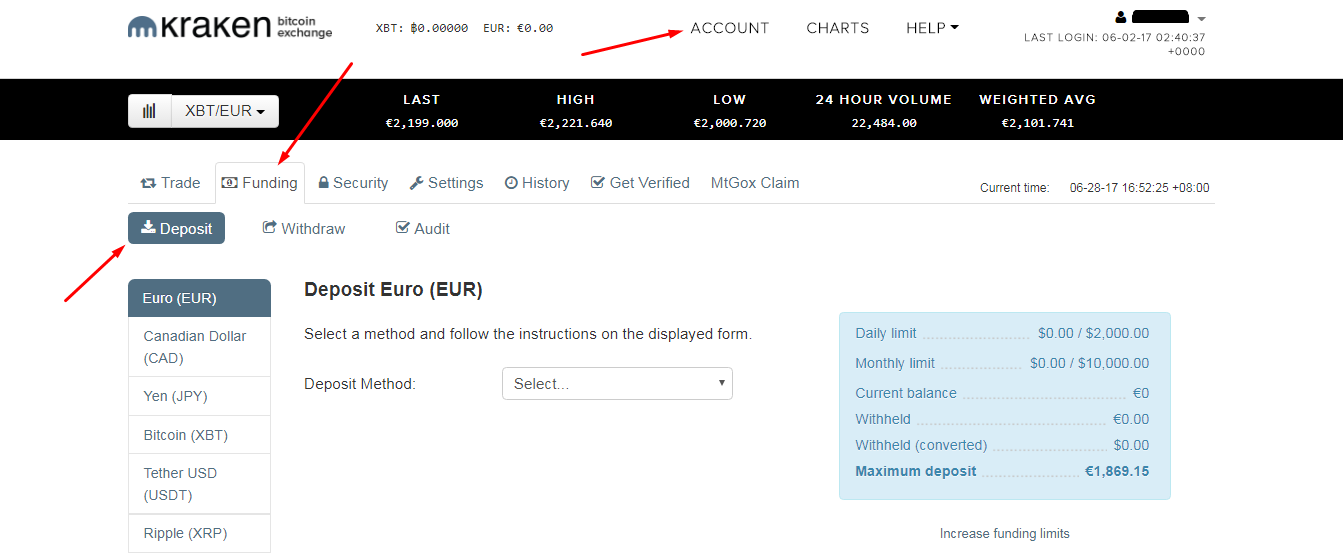View the History tab
The height and width of the screenshot is (553, 1343).
pyautogui.click(x=537, y=183)
